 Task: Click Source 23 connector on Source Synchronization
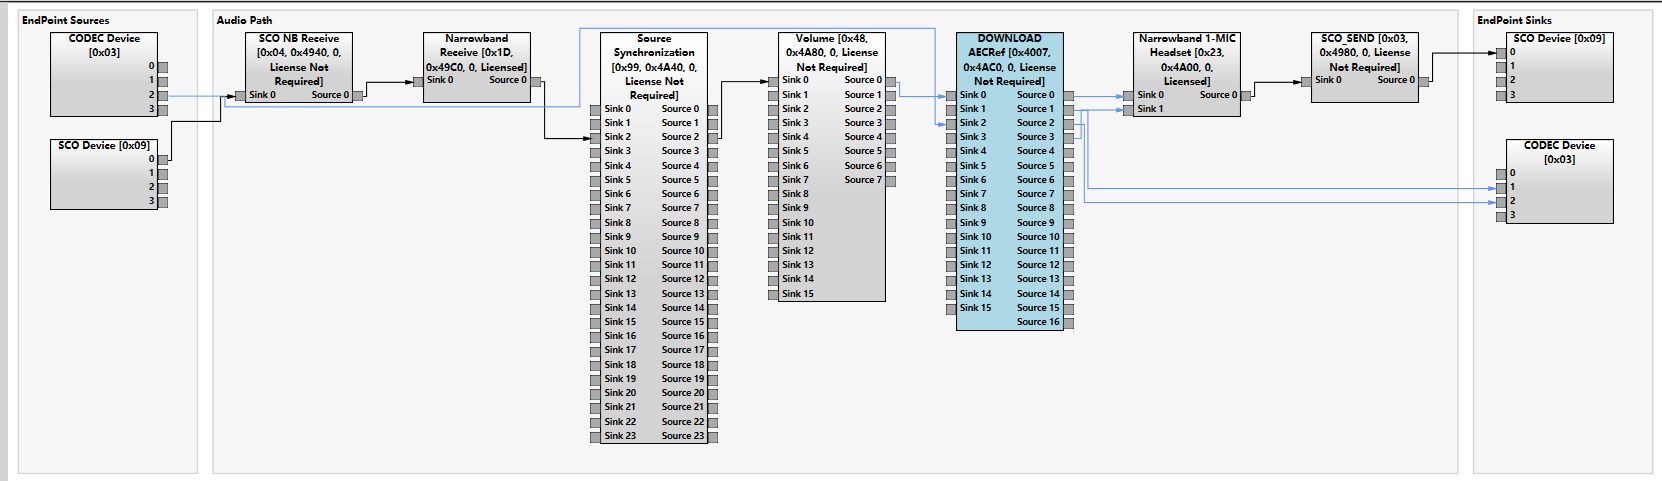tap(713, 437)
